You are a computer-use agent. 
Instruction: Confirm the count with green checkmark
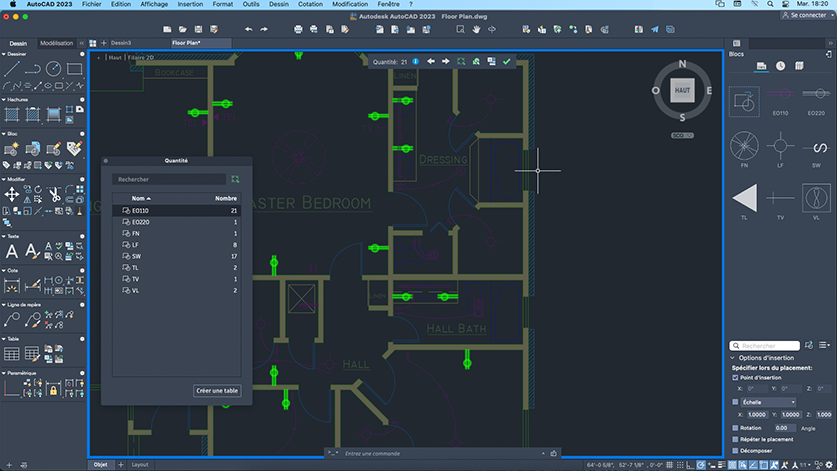507,62
